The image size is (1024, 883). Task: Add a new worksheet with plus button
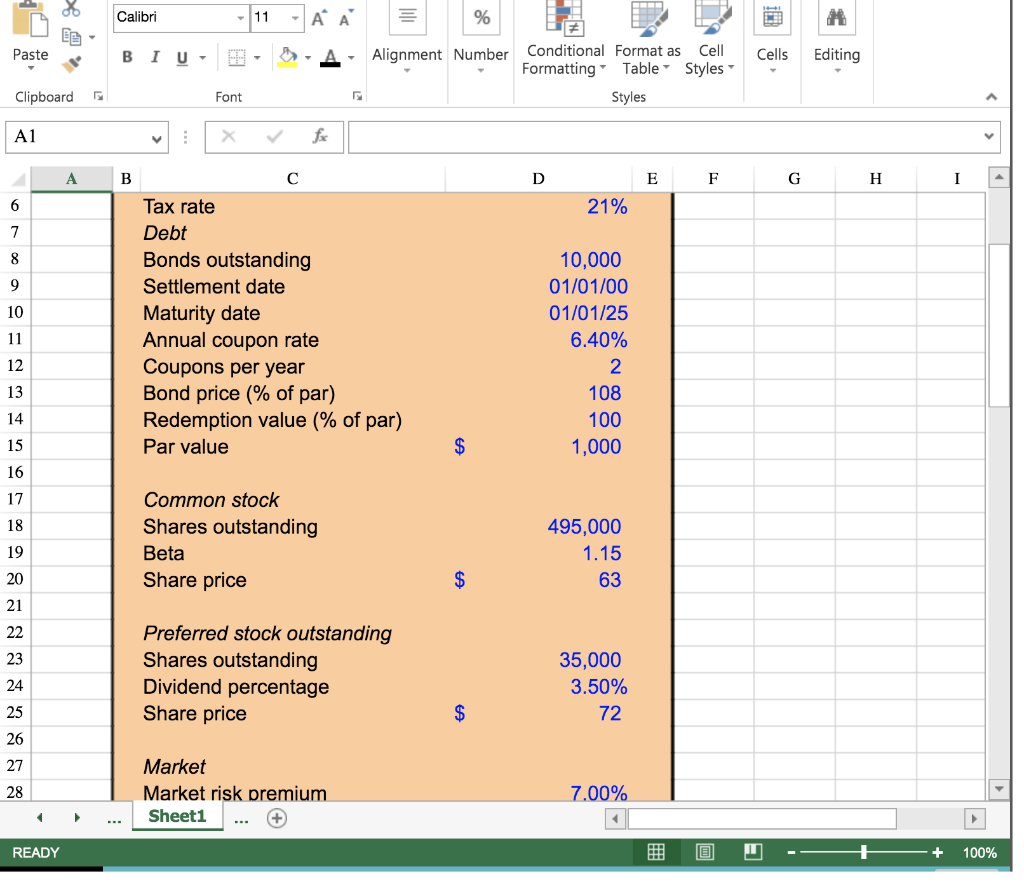point(277,817)
